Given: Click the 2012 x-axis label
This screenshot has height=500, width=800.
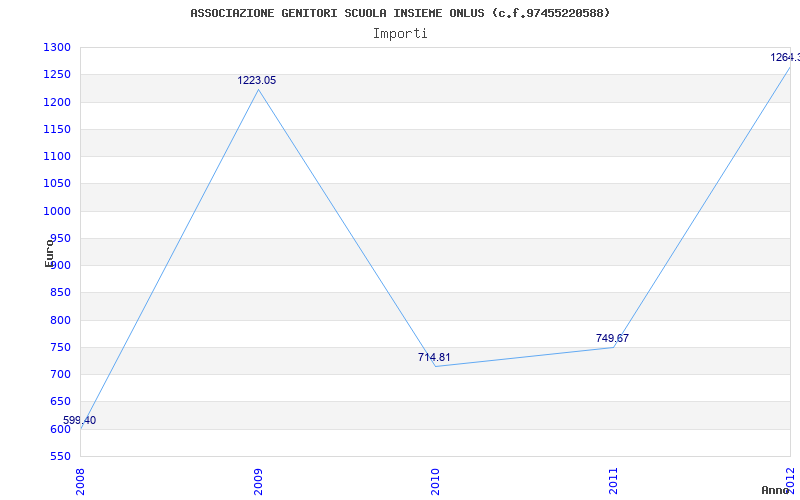Looking at the screenshot, I should coord(791,481).
